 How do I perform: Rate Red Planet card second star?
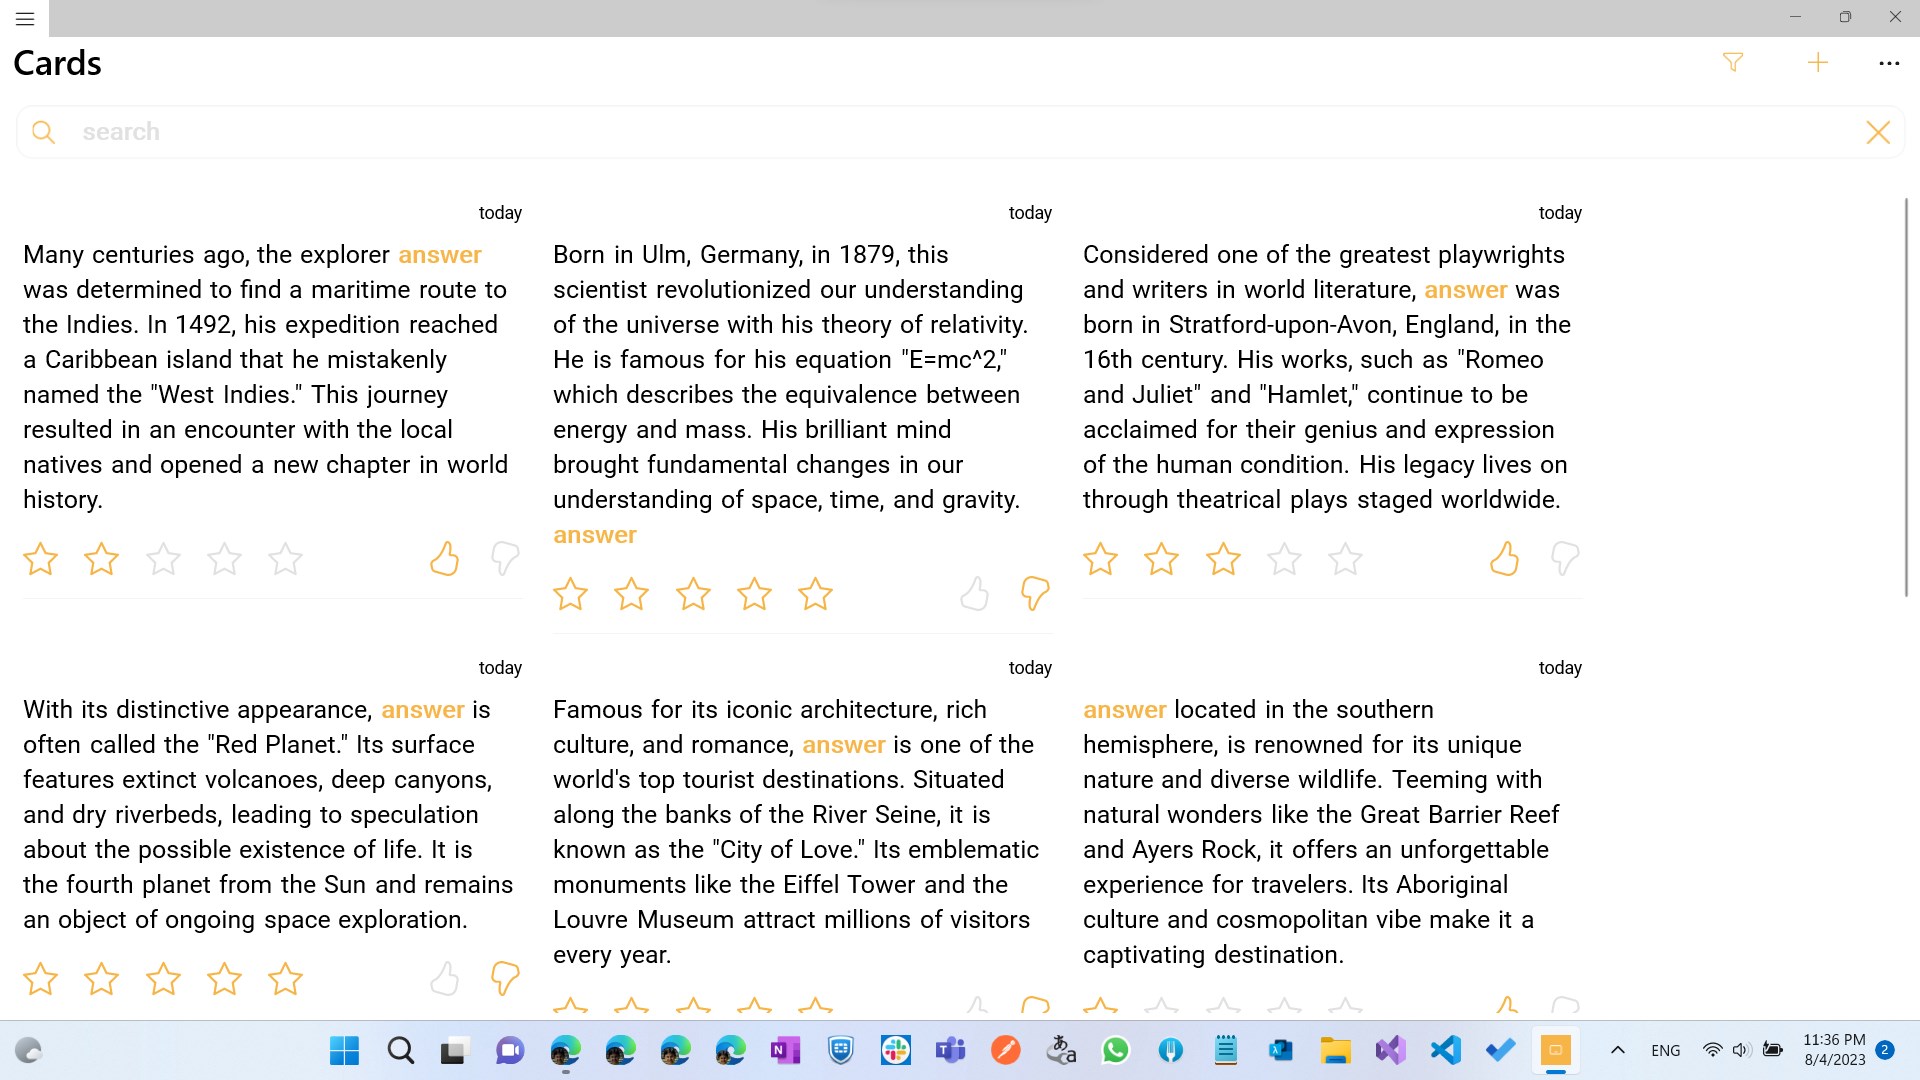click(101, 978)
